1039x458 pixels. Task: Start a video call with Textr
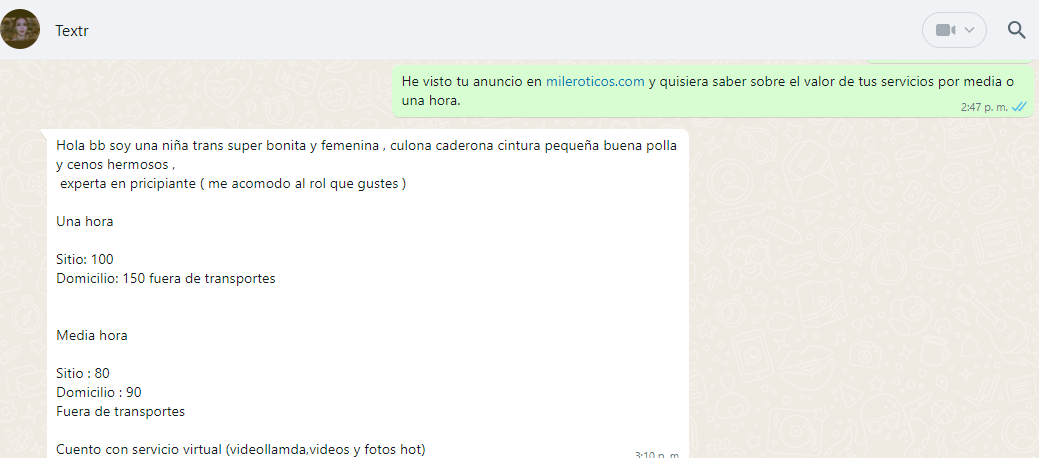(x=945, y=30)
